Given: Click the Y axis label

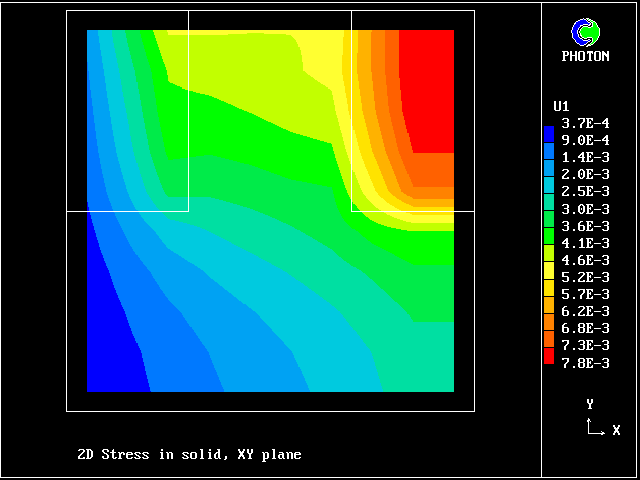Looking at the screenshot, I should (590, 404).
